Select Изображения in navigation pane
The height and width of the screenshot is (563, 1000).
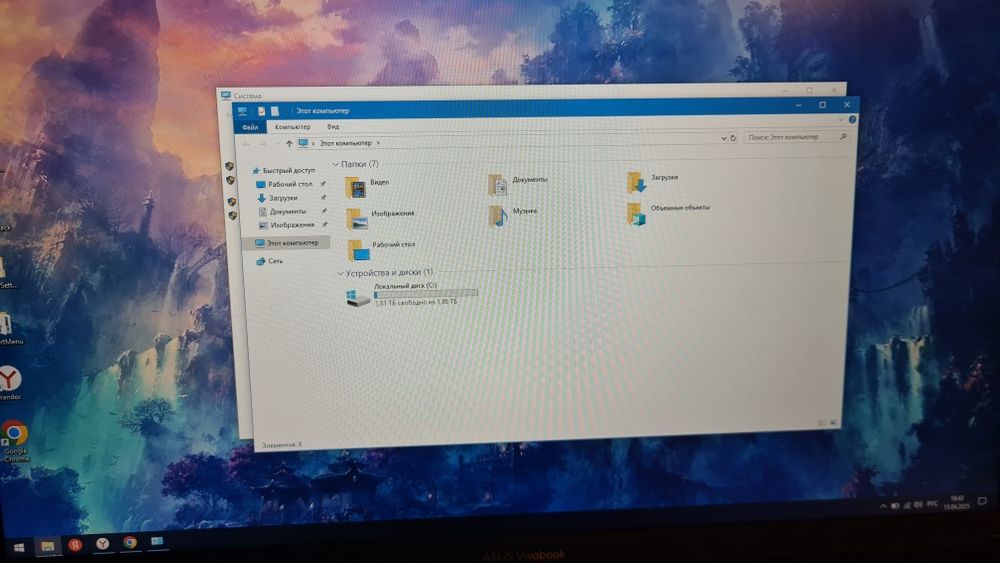[x=287, y=225]
